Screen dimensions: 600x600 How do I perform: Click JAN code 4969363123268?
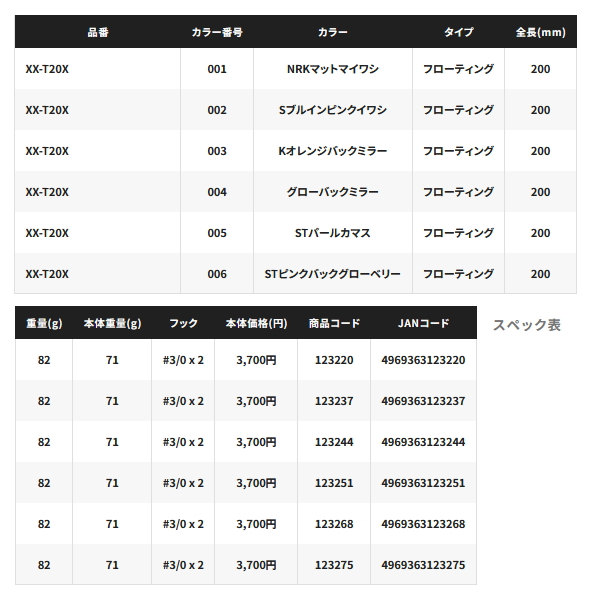pyautogui.click(x=423, y=523)
